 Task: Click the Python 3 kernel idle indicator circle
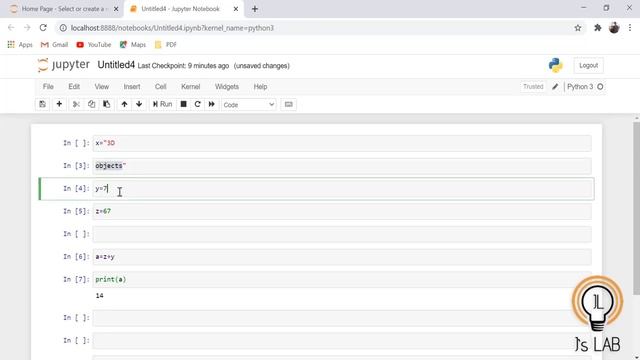[x=600, y=87]
